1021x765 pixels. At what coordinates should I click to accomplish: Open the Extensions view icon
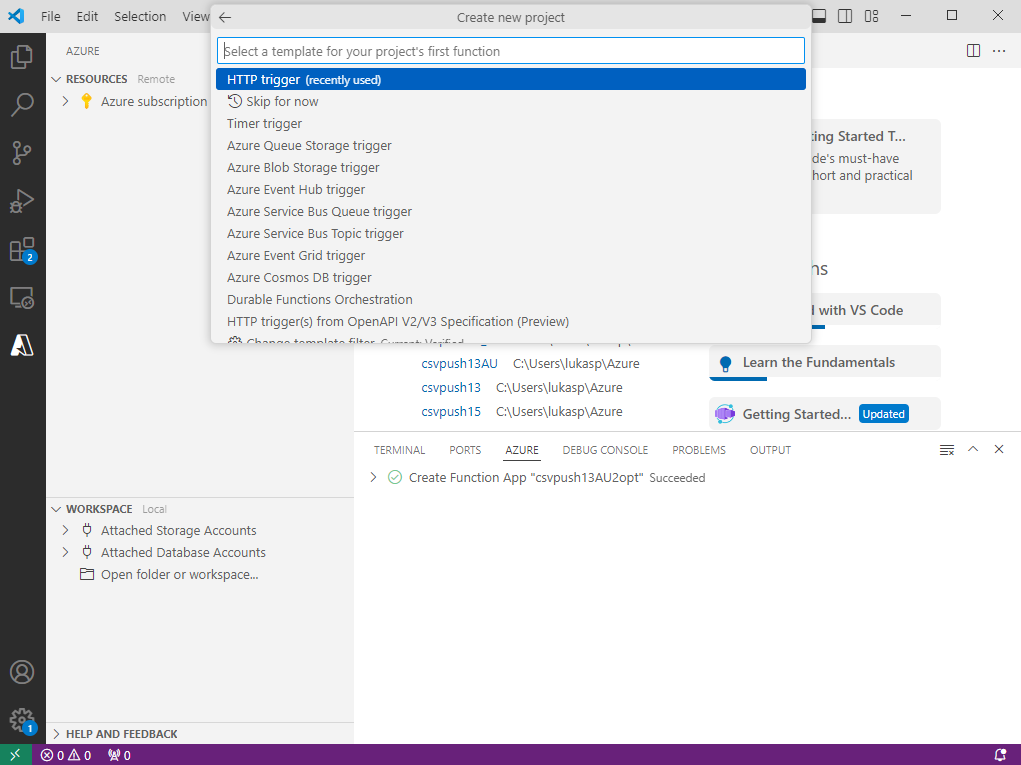(x=22, y=249)
